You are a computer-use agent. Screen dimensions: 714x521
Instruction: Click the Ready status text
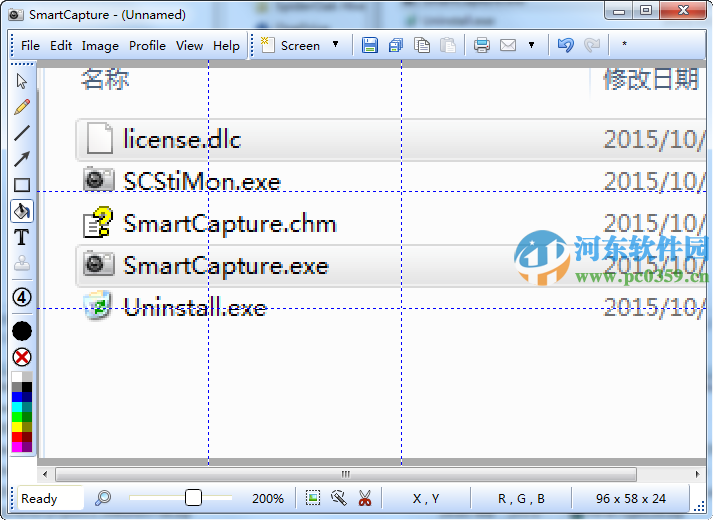point(39,499)
